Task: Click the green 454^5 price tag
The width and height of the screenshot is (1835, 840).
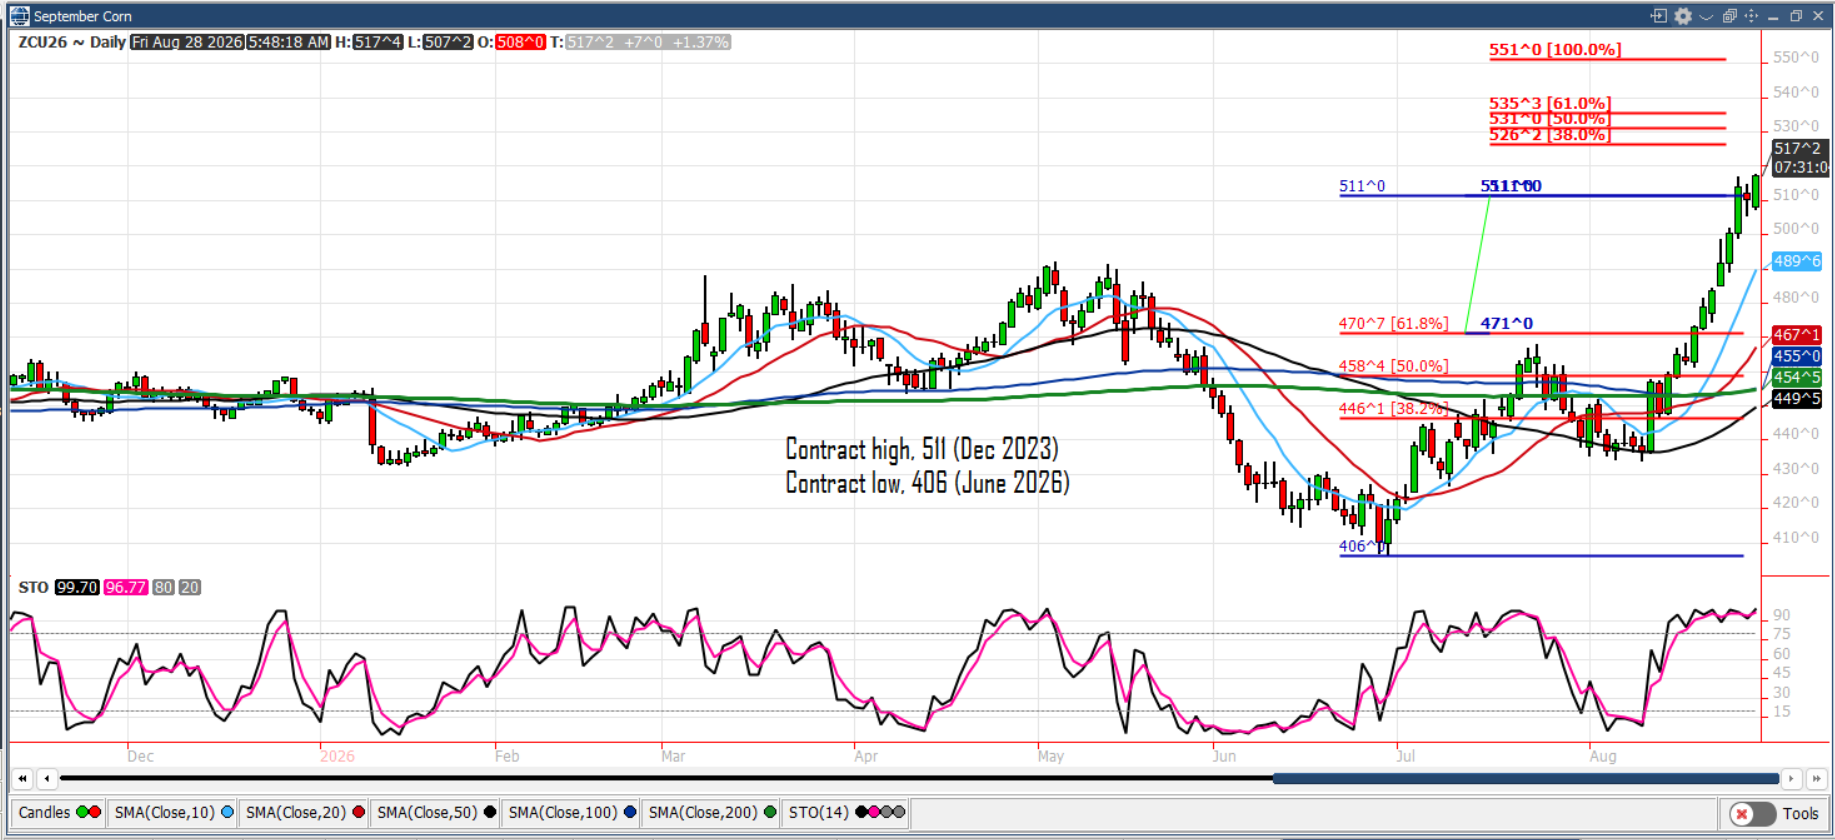Action: (1797, 377)
